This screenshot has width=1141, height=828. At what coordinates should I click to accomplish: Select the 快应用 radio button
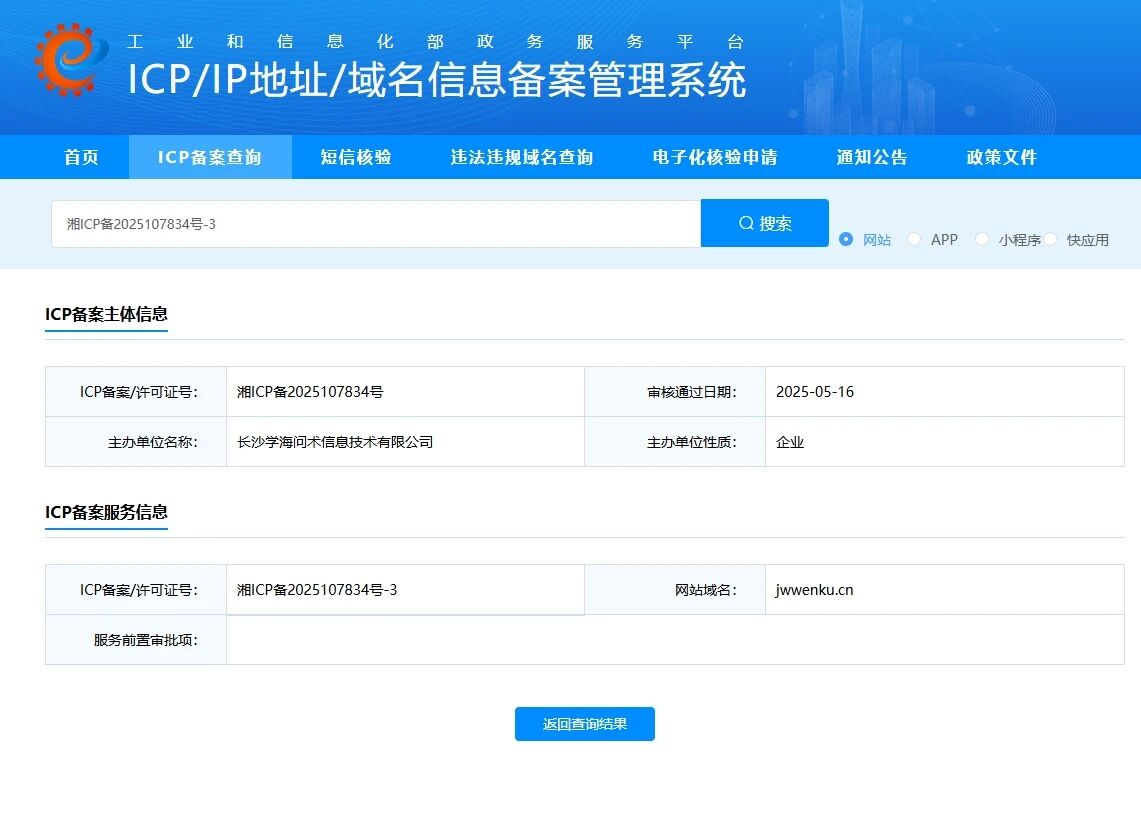pos(1050,239)
